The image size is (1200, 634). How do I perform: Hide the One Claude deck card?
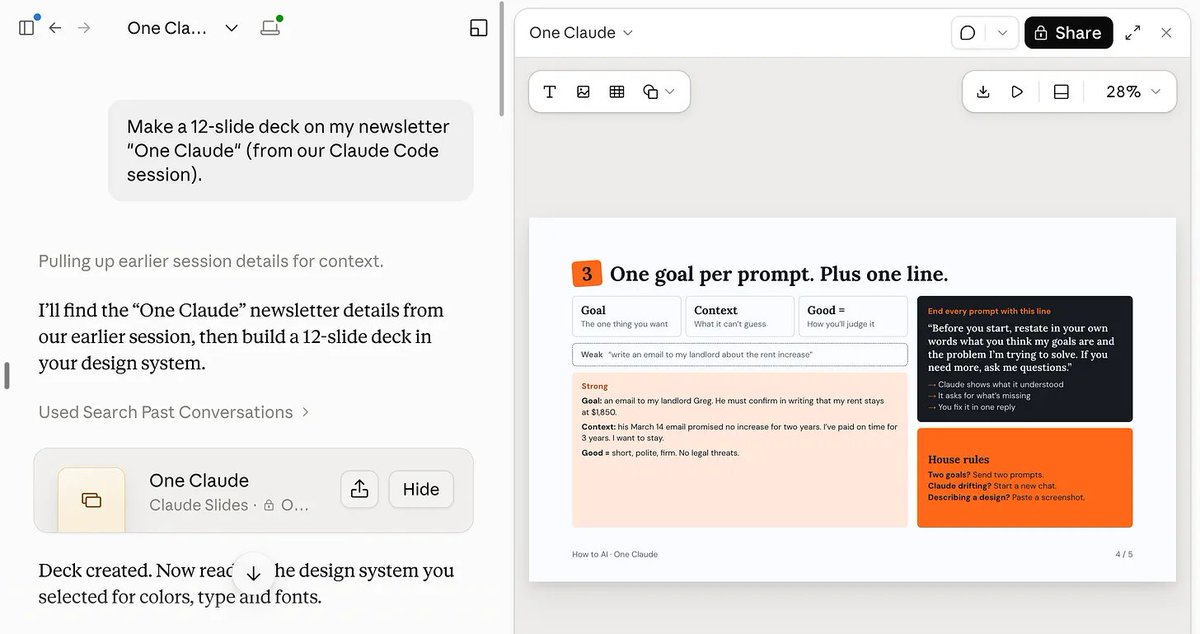click(421, 490)
